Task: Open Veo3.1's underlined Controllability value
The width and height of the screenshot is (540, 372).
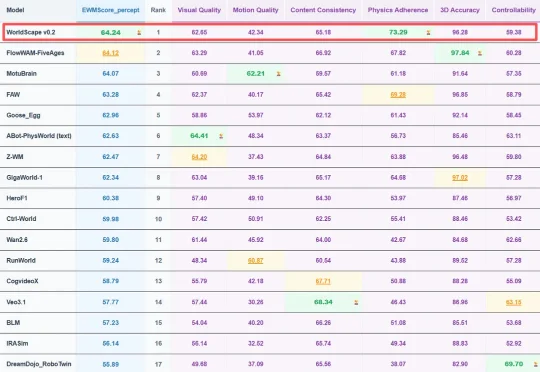Action: click(513, 302)
